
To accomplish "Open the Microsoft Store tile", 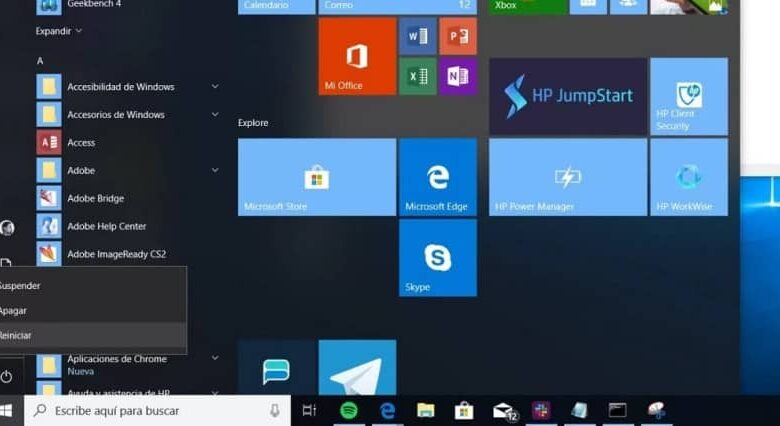I will click(x=317, y=177).
